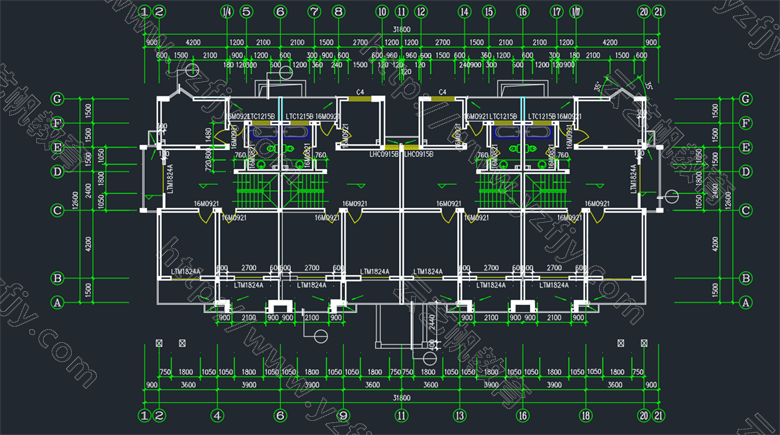Select the 31600 overall dimension at top
This screenshot has width=780, height=435.
[x=400, y=29]
